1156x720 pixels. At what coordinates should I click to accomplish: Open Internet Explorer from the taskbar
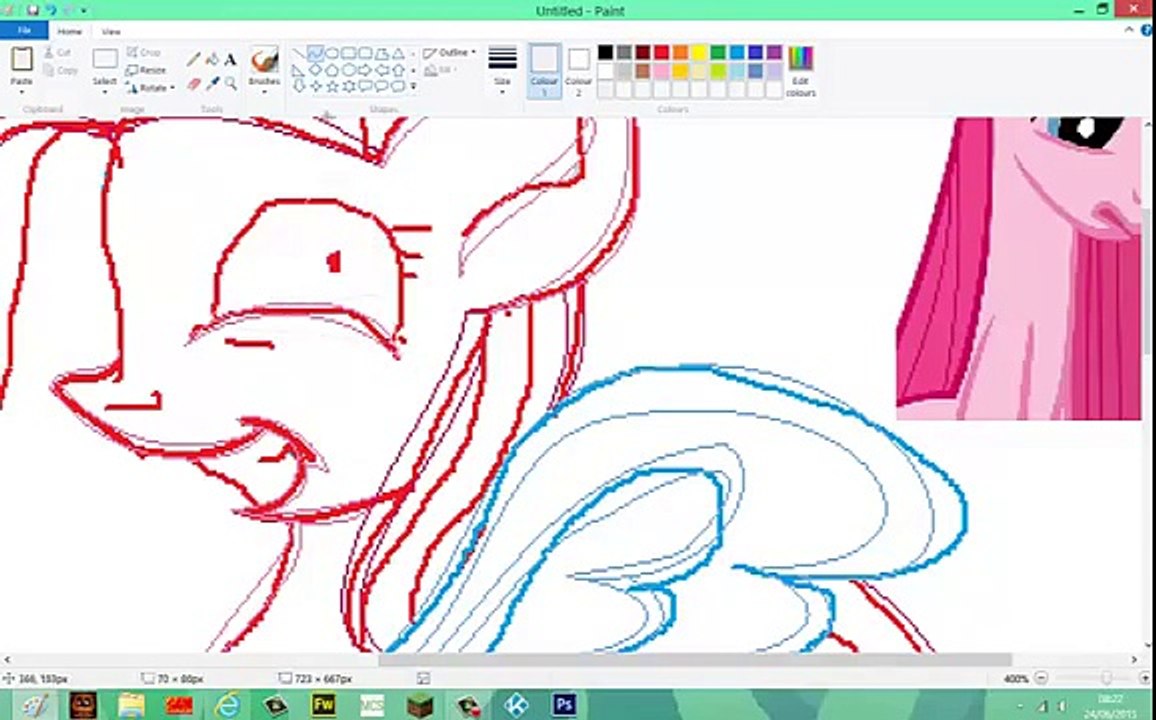228,705
